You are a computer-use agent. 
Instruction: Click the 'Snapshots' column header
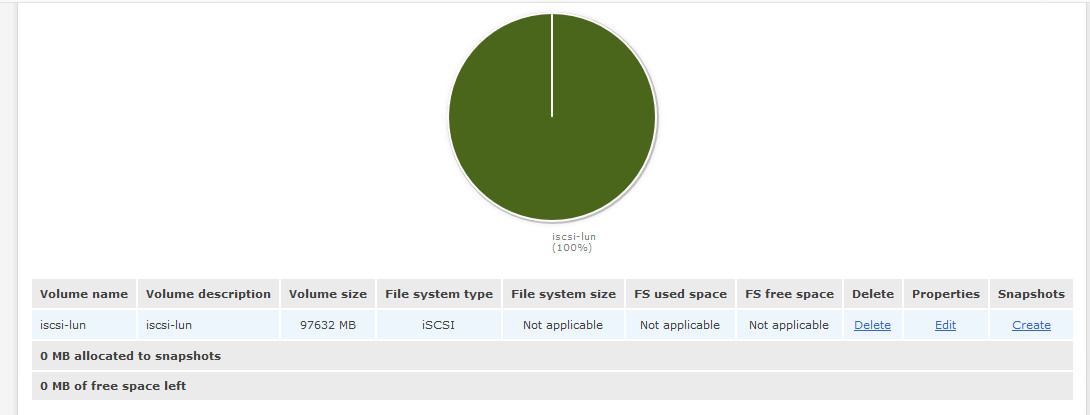pyautogui.click(x=1031, y=294)
